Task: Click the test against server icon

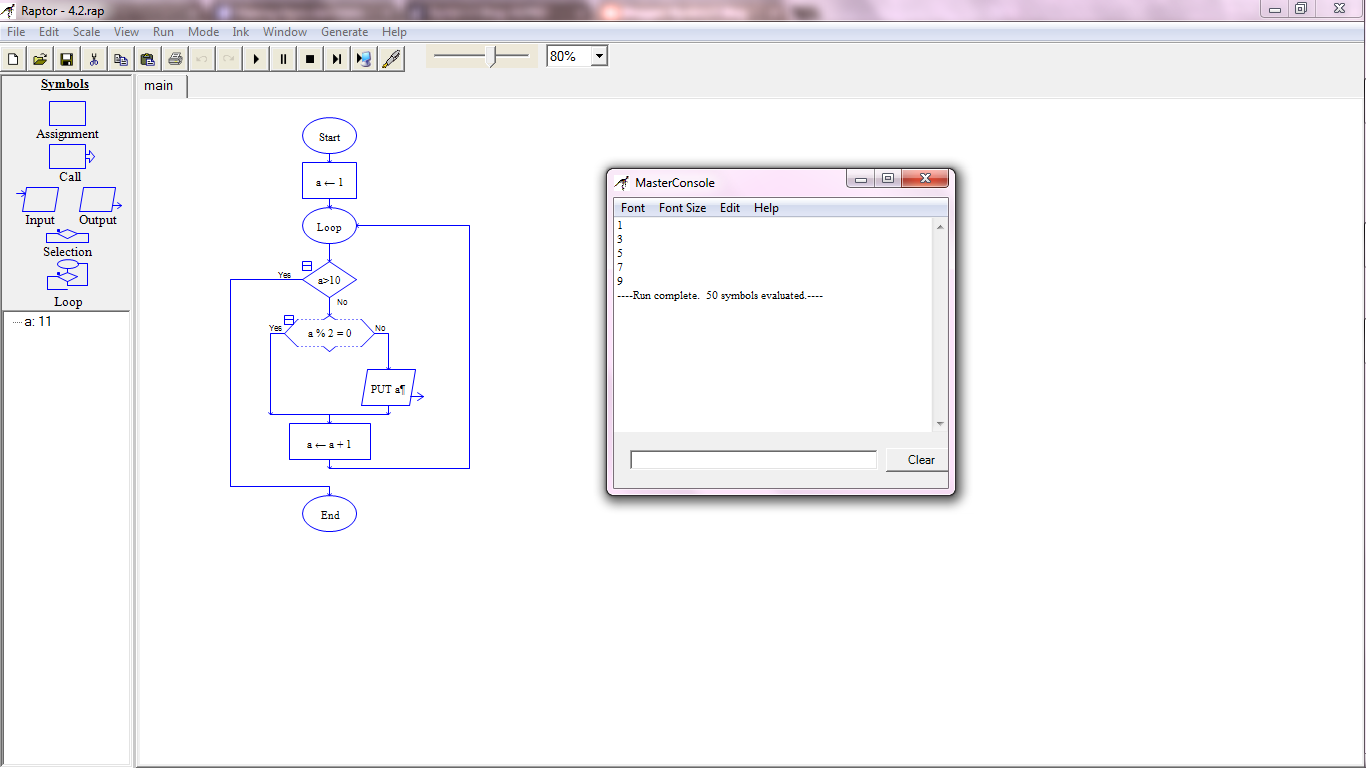Action: (x=364, y=59)
